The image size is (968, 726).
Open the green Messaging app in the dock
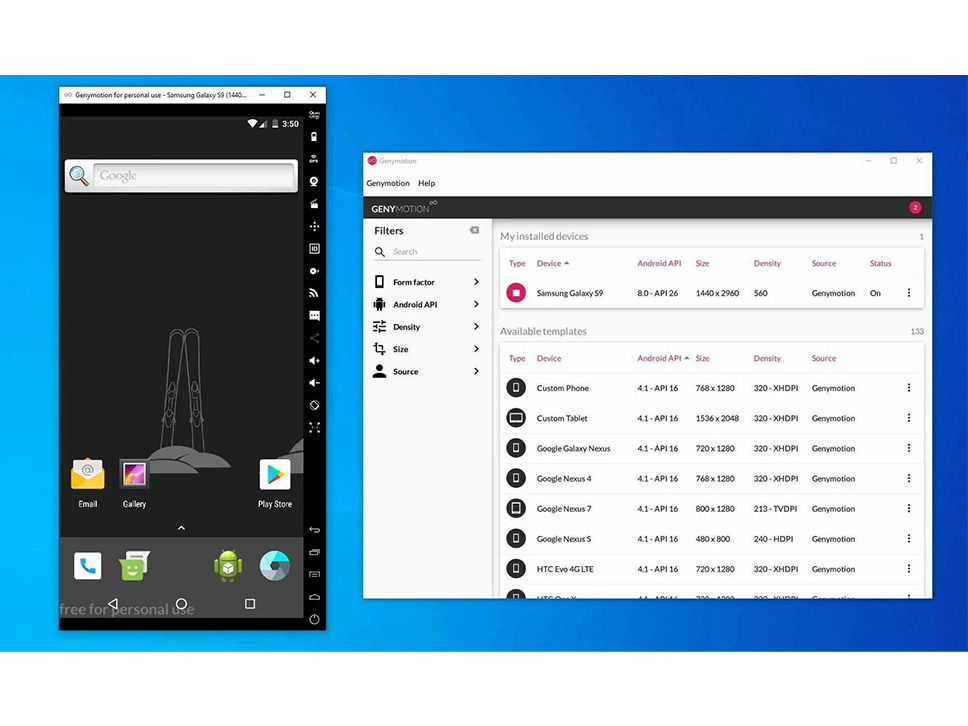pyautogui.click(x=134, y=566)
